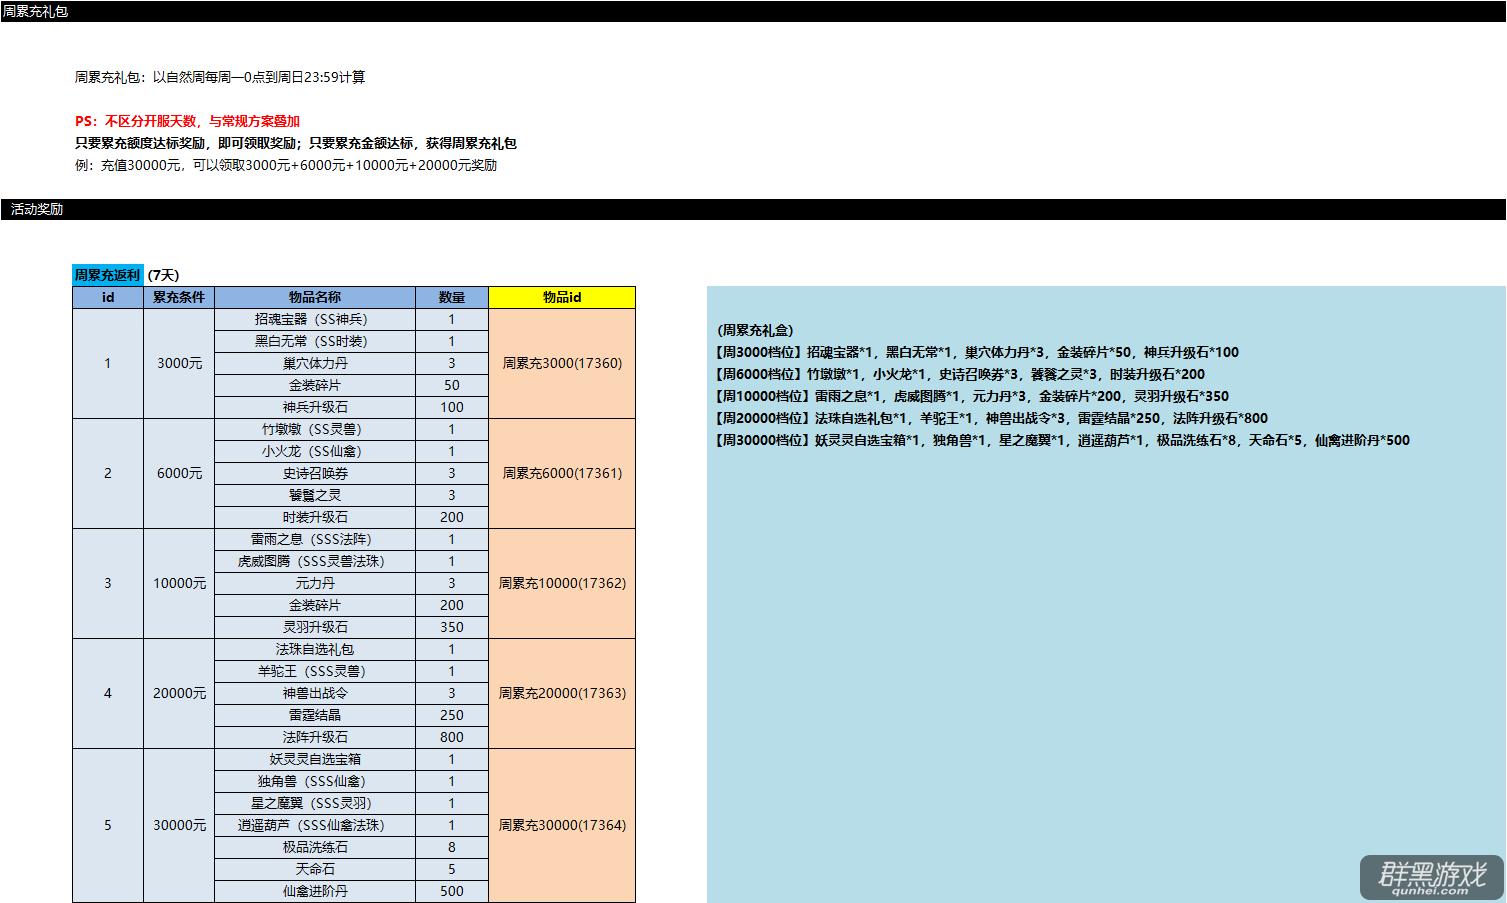Screen dimensions: 1507x903
Task: Click the 极品洗练石 item cell
Action: click(315, 847)
